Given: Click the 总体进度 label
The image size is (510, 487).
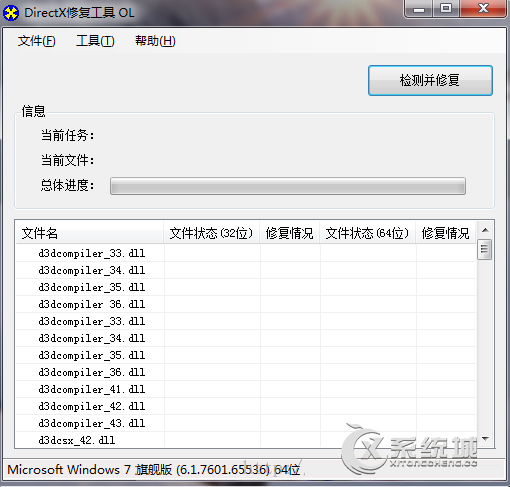Looking at the screenshot, I should pos(68,185).
